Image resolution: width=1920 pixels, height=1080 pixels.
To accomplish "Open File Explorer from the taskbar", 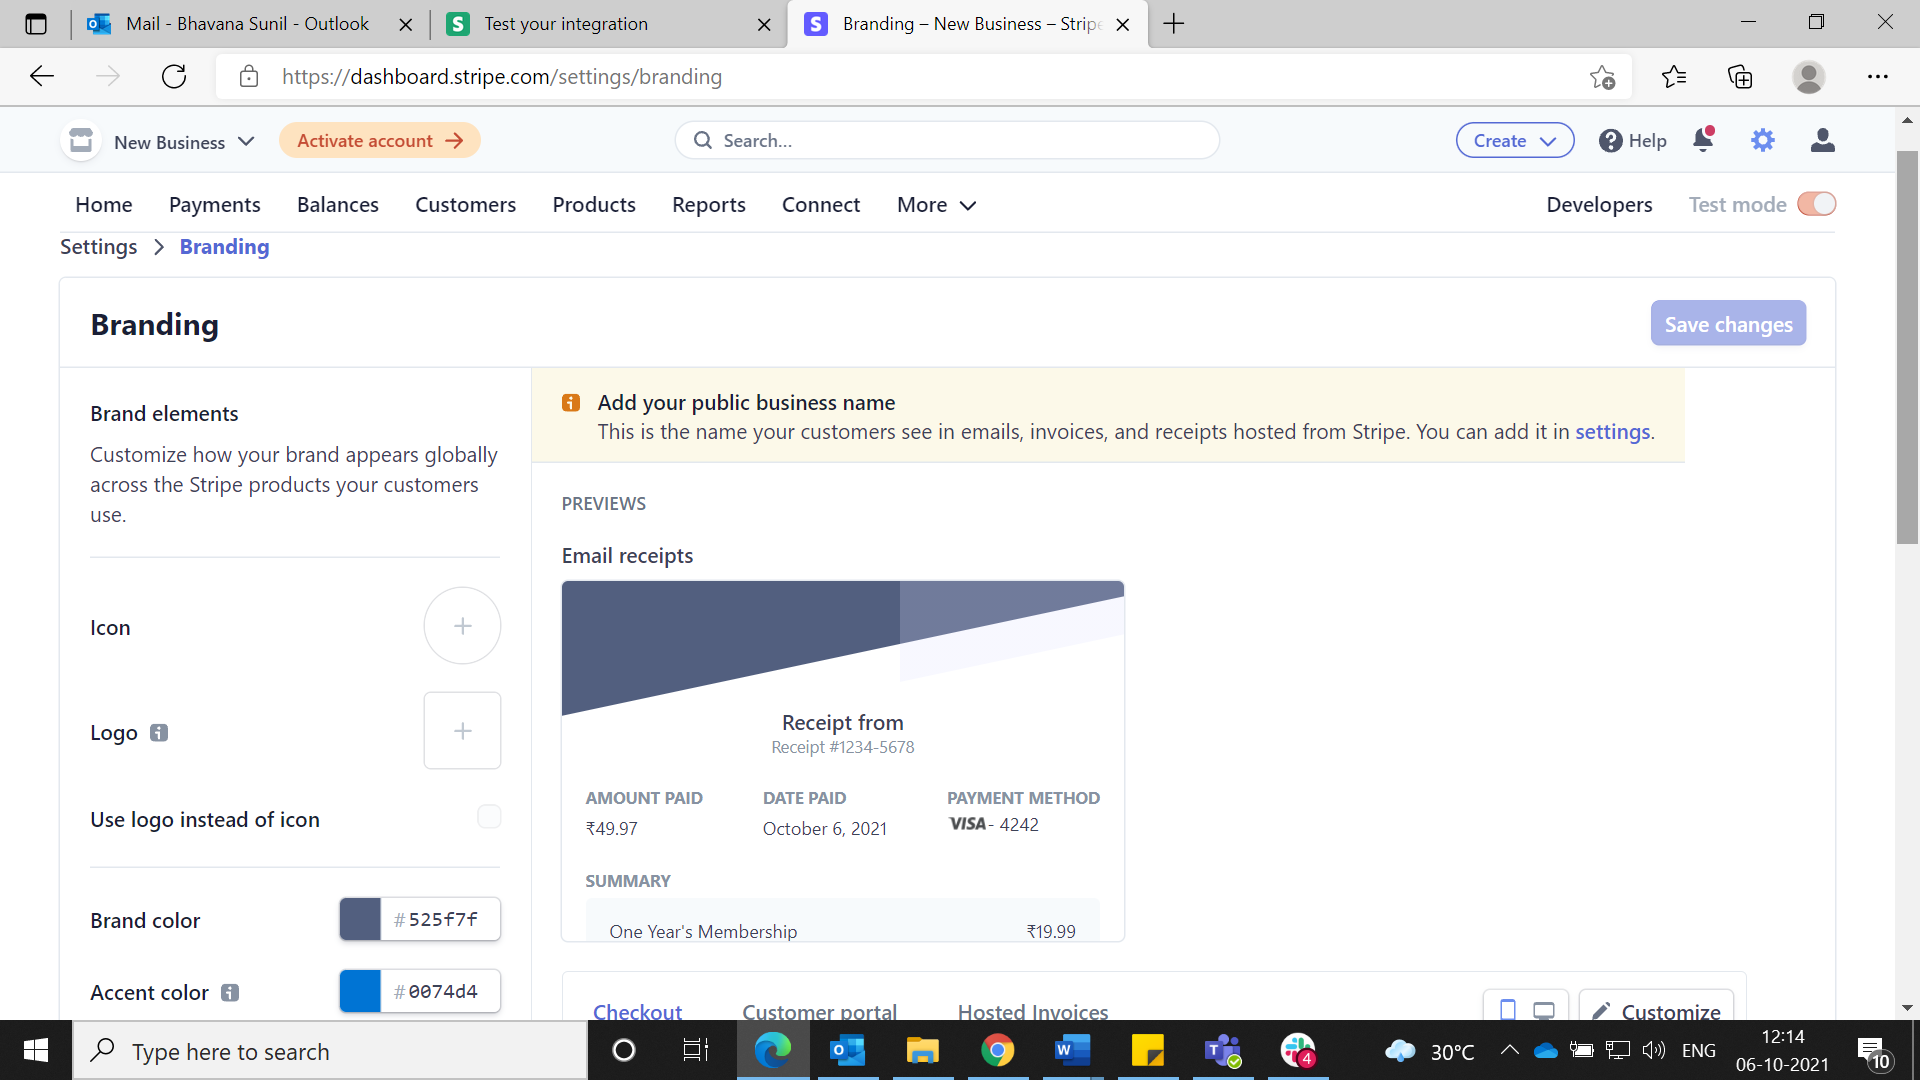I will pos(922,1050).
